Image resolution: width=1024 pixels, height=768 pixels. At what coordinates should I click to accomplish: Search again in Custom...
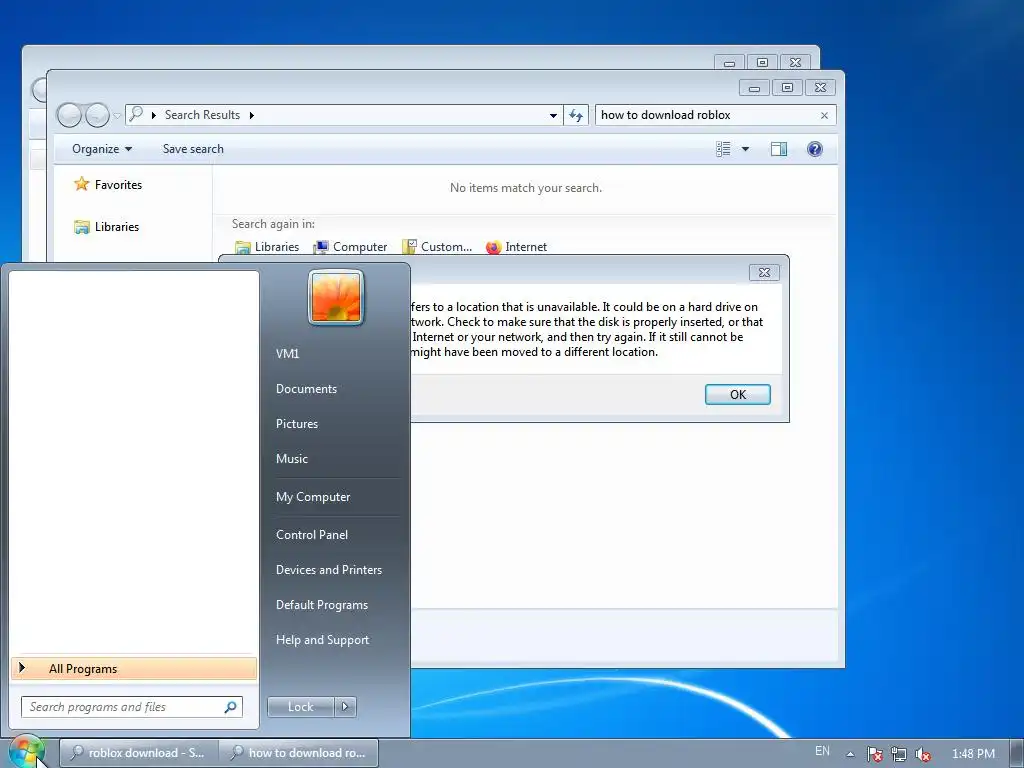pos(437,247)
